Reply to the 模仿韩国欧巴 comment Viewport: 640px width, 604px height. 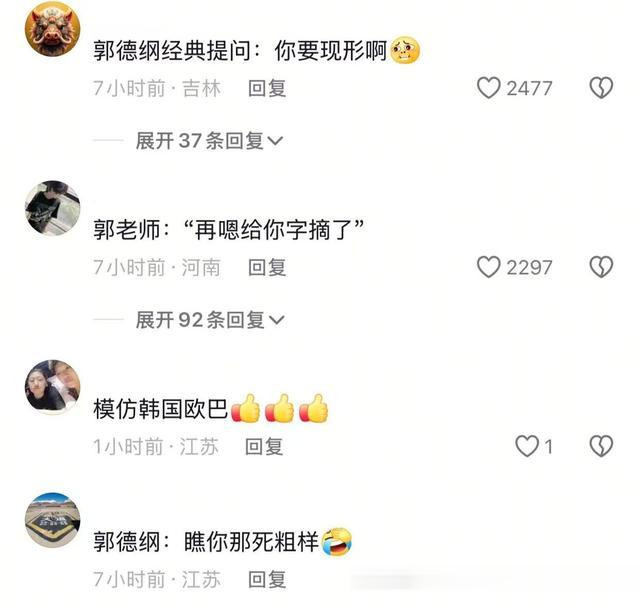[264, 446]
